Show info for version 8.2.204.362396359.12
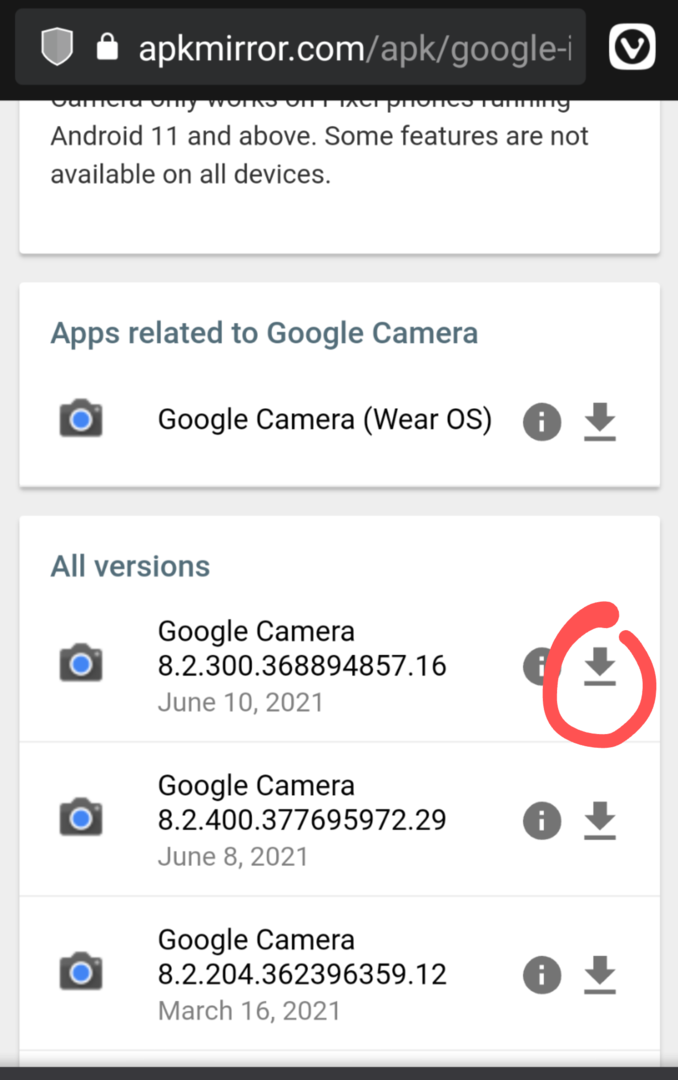Viewport: 678px width, 1080px height. 542,975
